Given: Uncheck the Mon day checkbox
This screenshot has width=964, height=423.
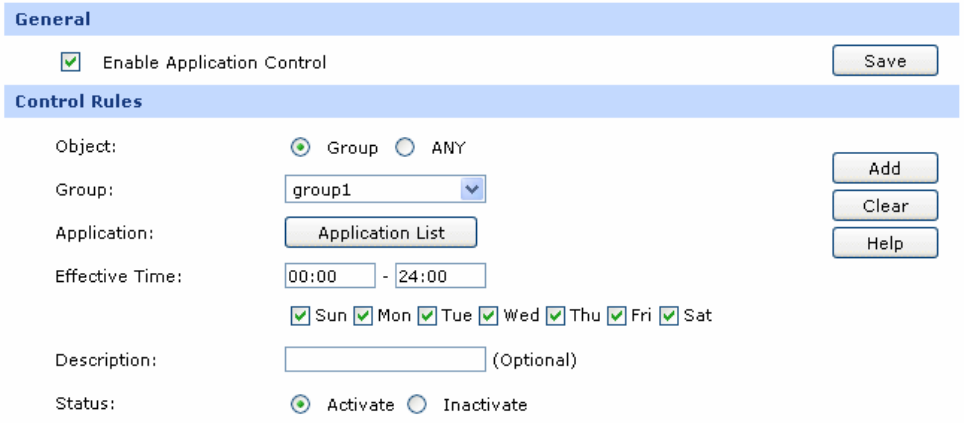Looking at the screenshot, I should tap(360, 316).
